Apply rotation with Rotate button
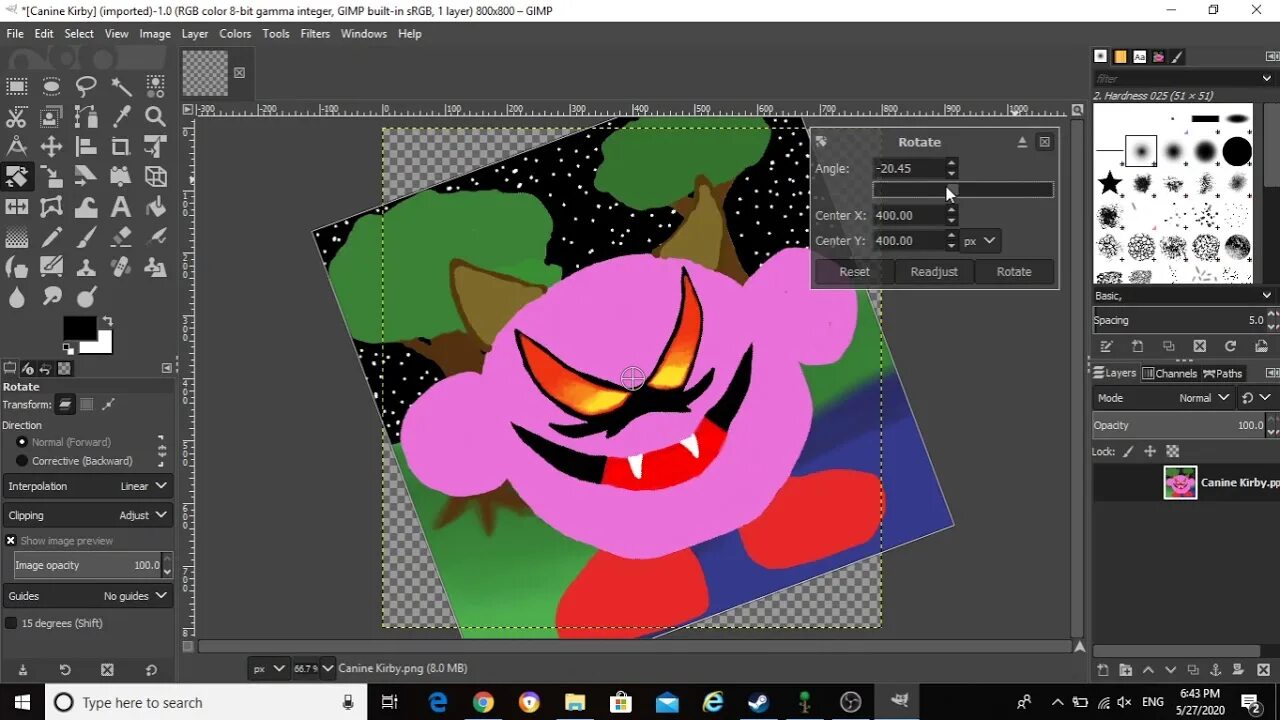This screenshot has width=1280, height=720. pyautogui.click(x=1014, y=272)
